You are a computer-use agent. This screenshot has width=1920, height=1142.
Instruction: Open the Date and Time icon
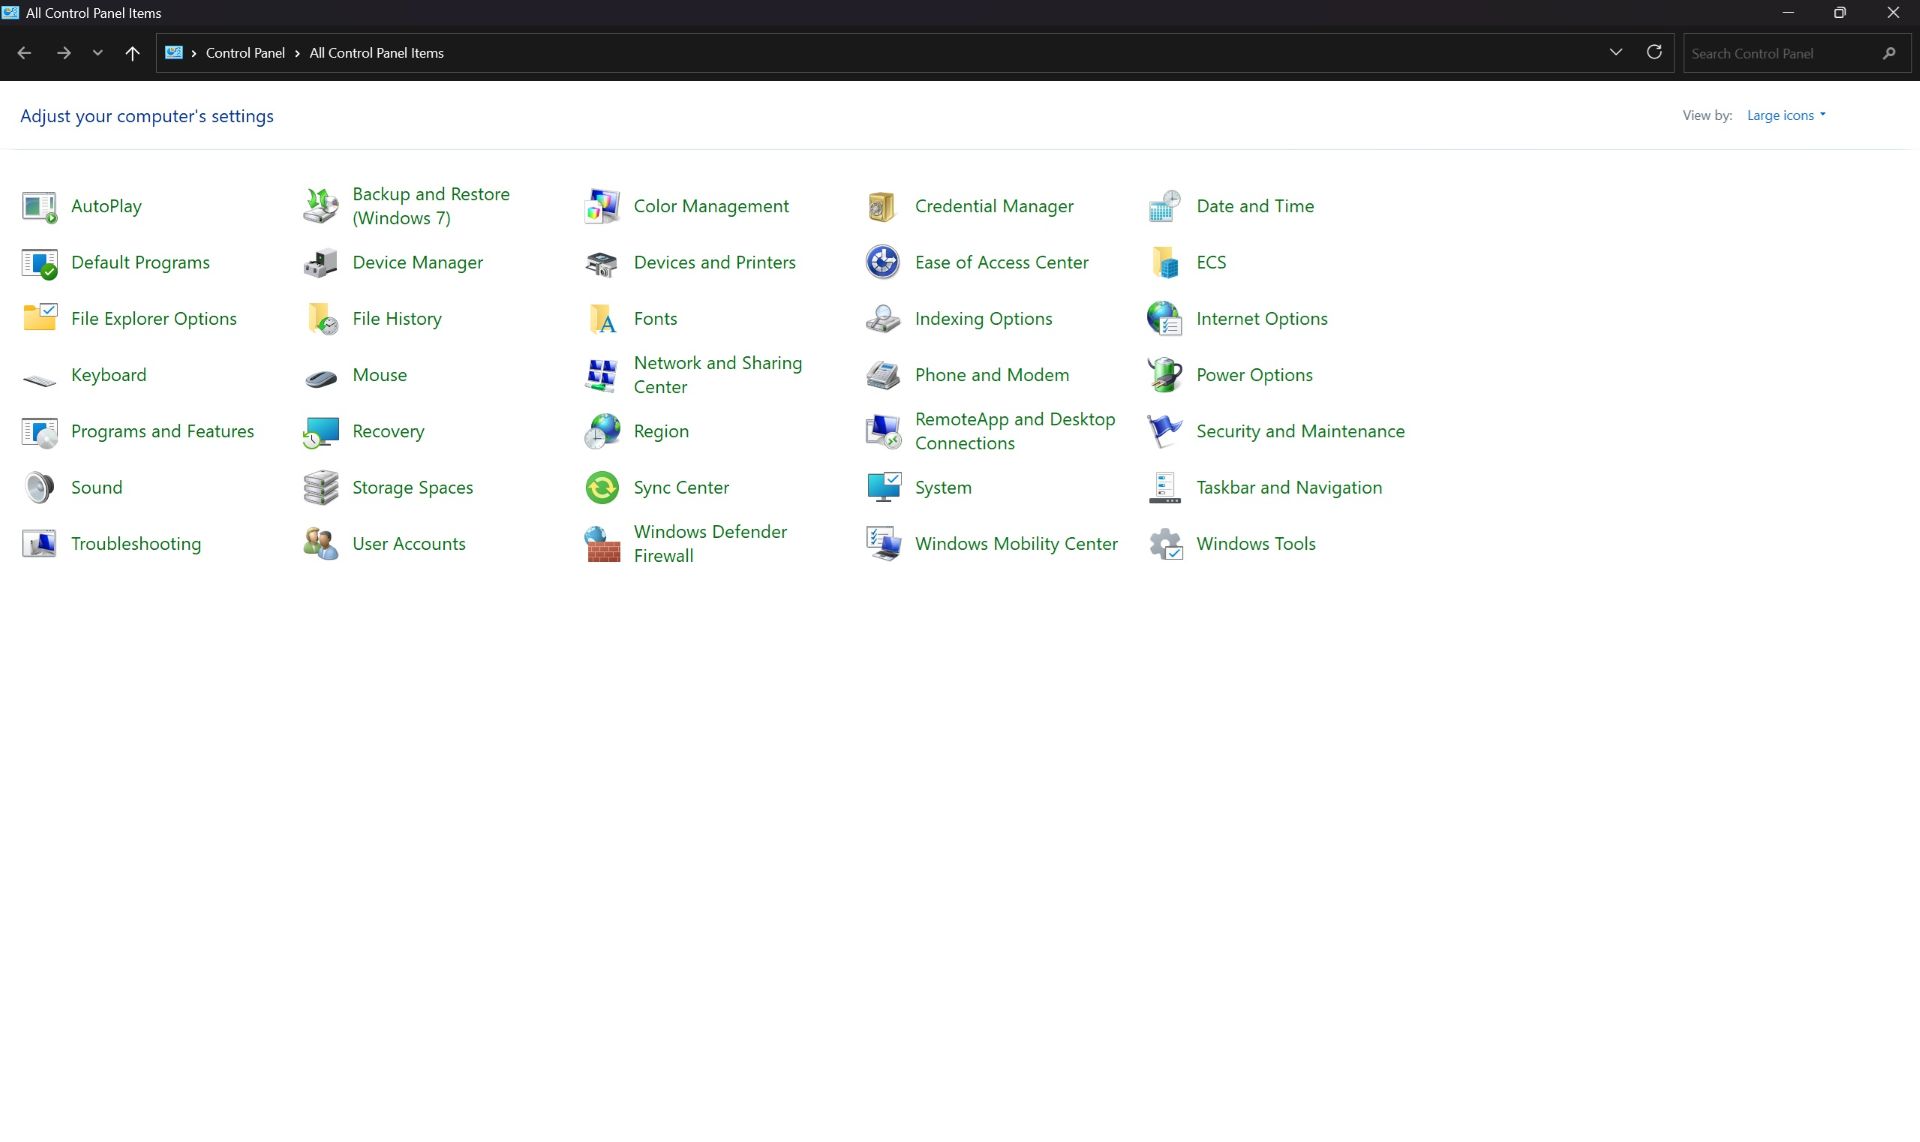1165,206
